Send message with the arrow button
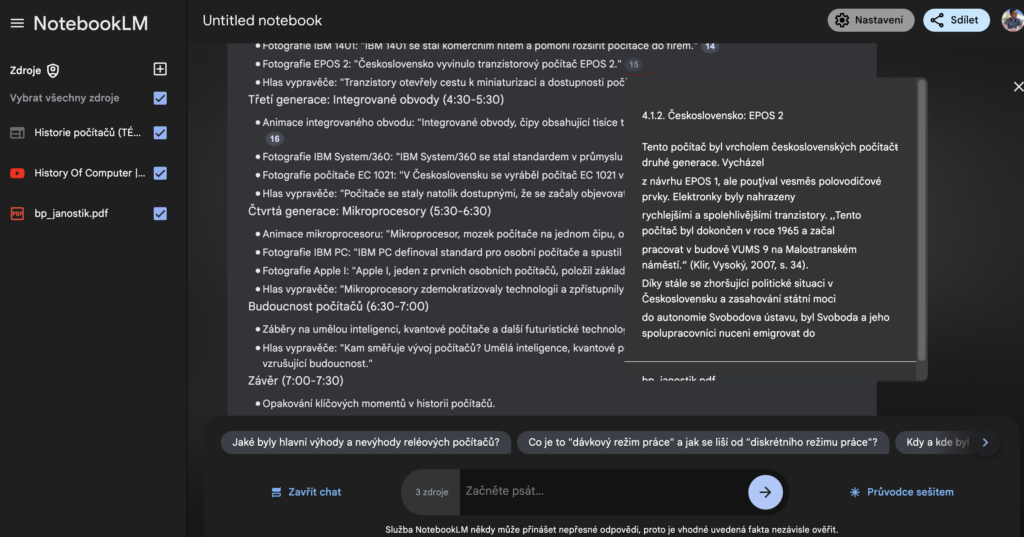Screen dimensions: 1024x537 (765, 492)
